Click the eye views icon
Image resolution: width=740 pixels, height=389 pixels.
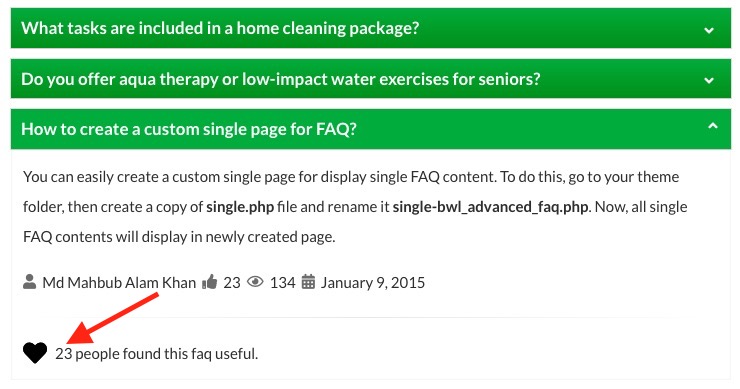255,282
